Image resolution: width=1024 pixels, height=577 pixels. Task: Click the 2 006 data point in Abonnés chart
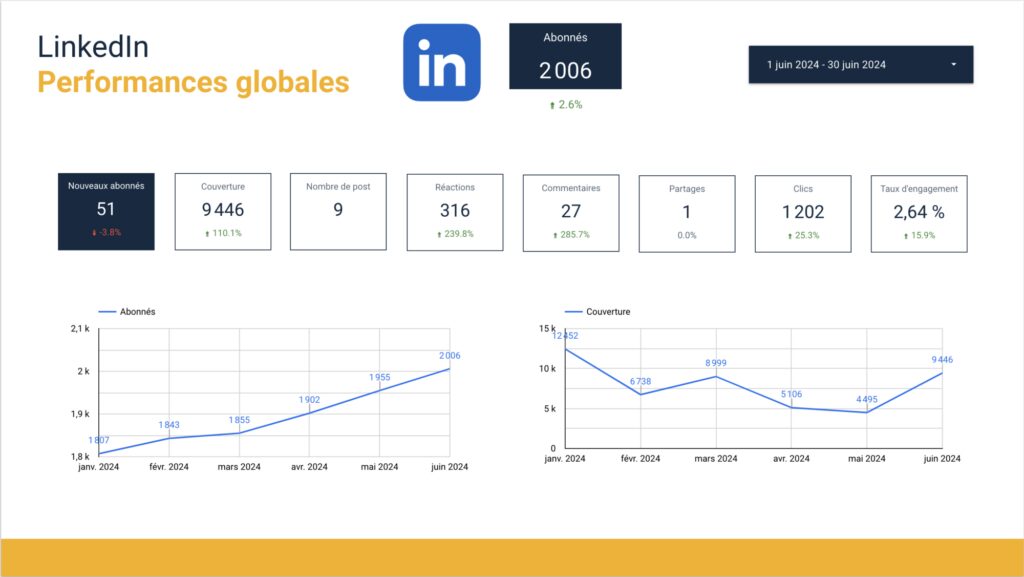(x=449, y=369)
